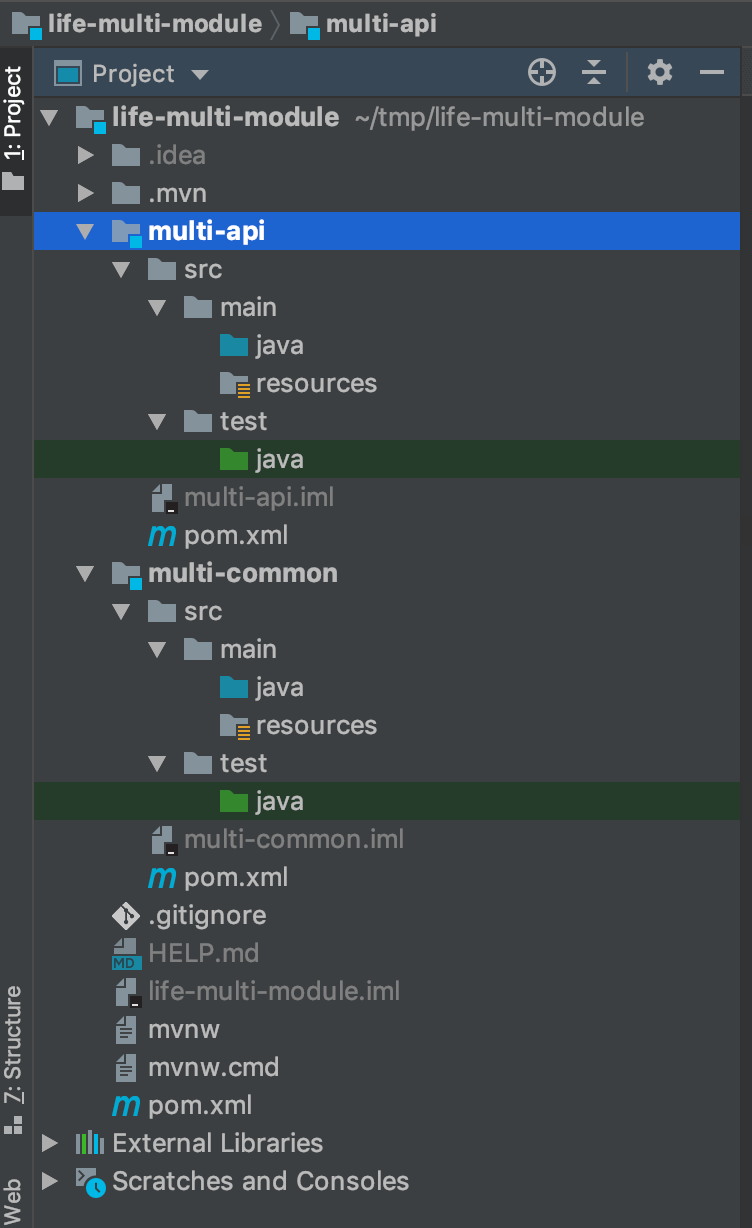Collapse the multi-common module arrow
The width and height of the screenshot is (752, 1228).
coord(85,574)
